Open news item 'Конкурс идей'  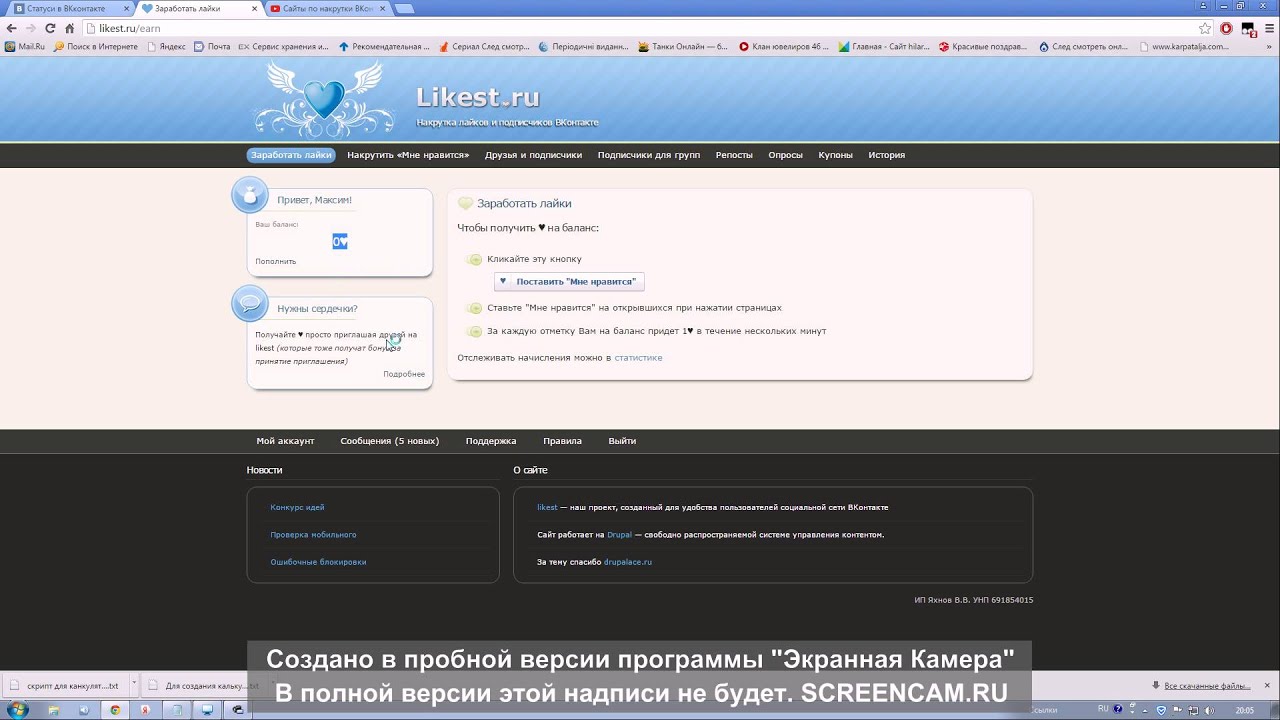click(x=297, y=507)
